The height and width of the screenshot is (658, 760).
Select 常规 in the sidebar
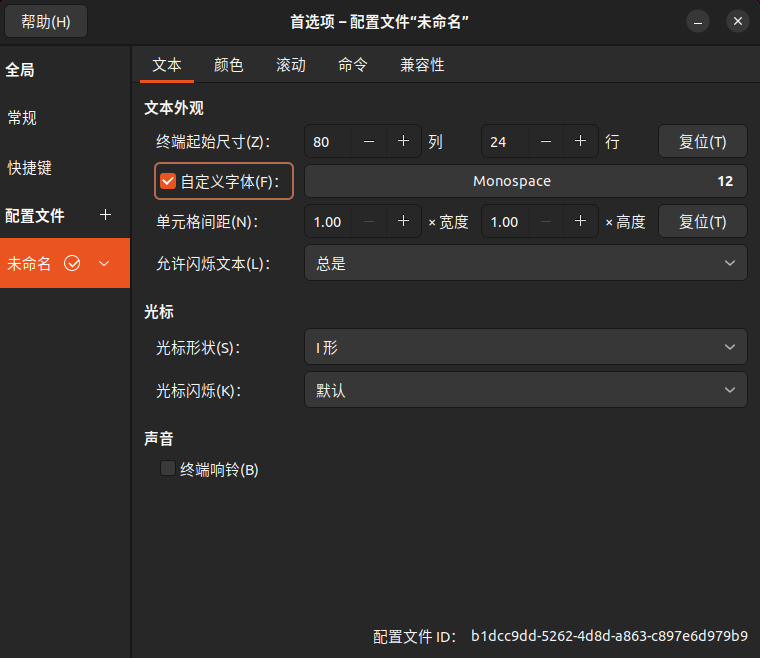click(x=65, y=118)
